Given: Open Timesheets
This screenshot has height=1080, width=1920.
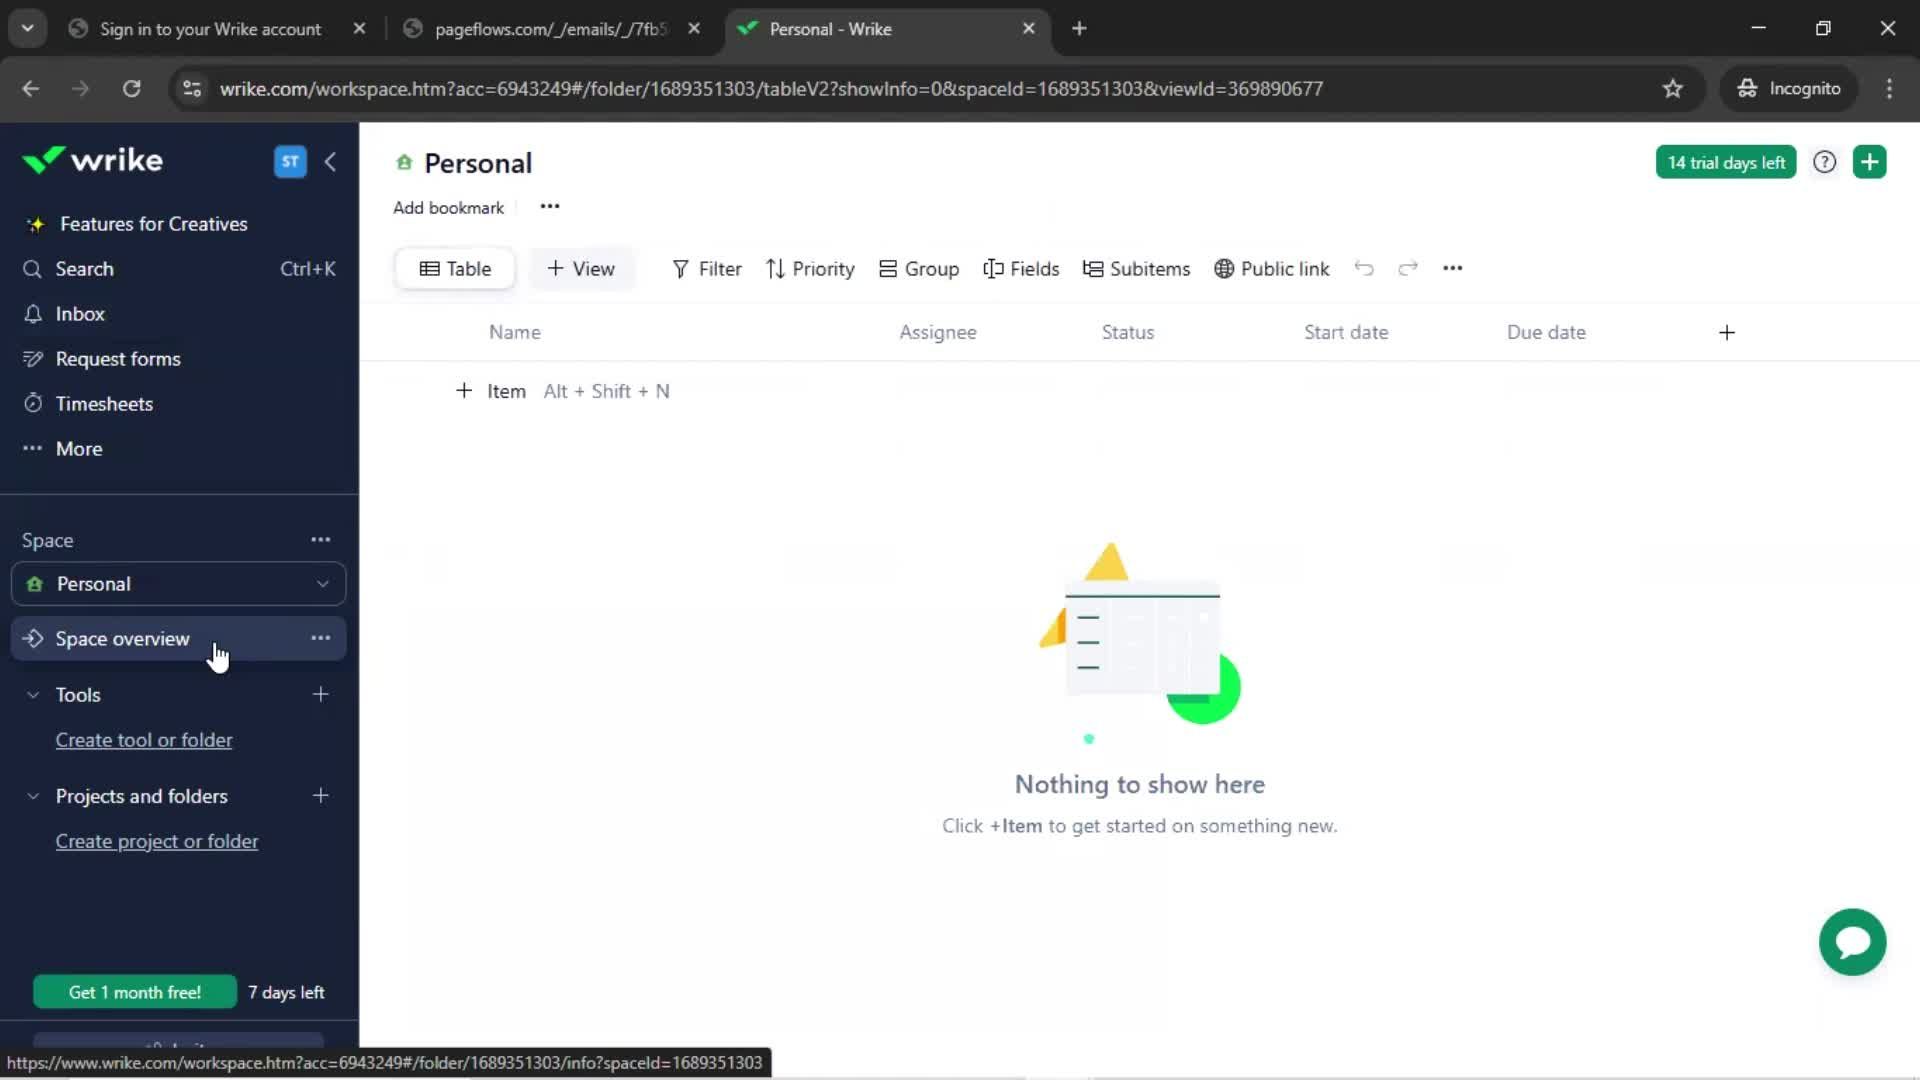Looking at the screenshot, I should click(x=104, y=404).
